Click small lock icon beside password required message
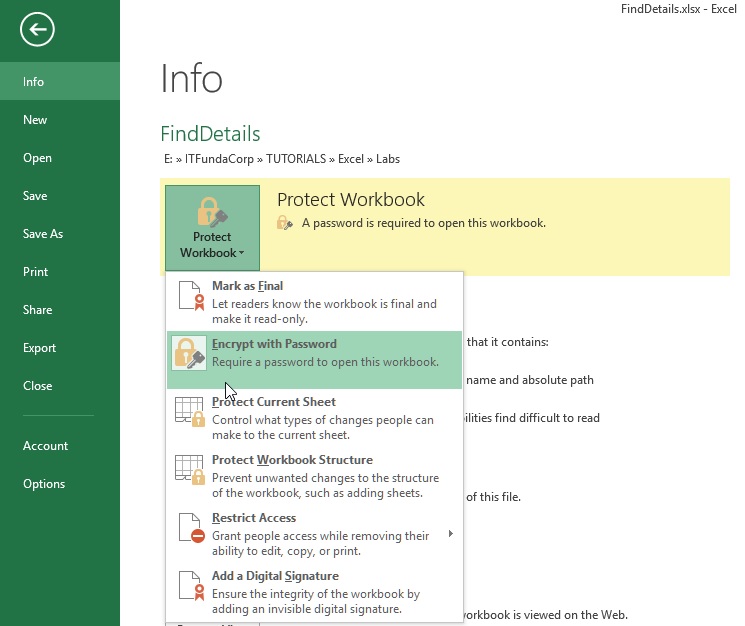The height and width of the screenshot is (626, 745). tap(285, 223)
